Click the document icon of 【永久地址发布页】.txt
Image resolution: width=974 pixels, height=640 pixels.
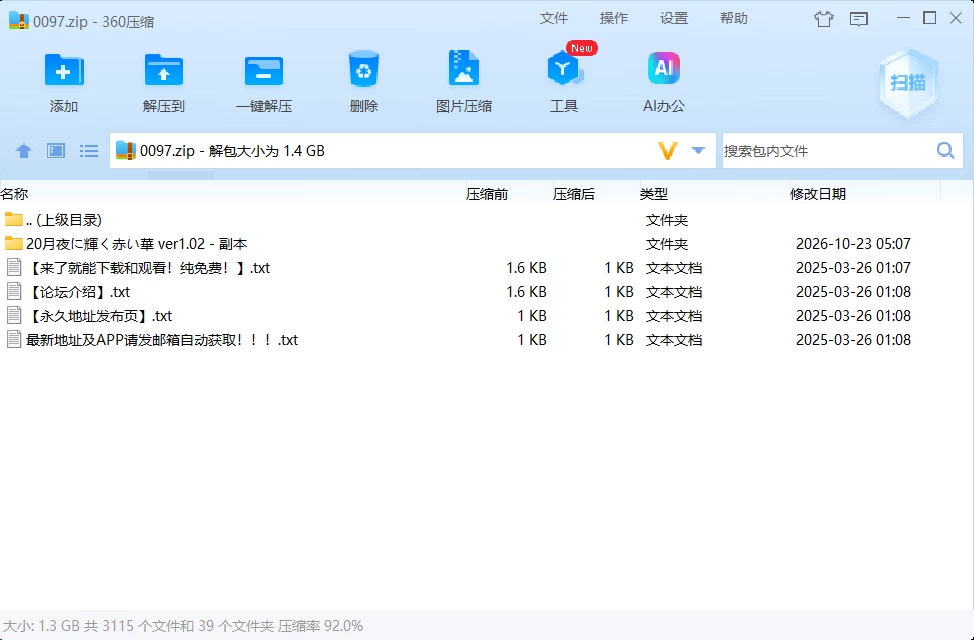pos(14,315)
